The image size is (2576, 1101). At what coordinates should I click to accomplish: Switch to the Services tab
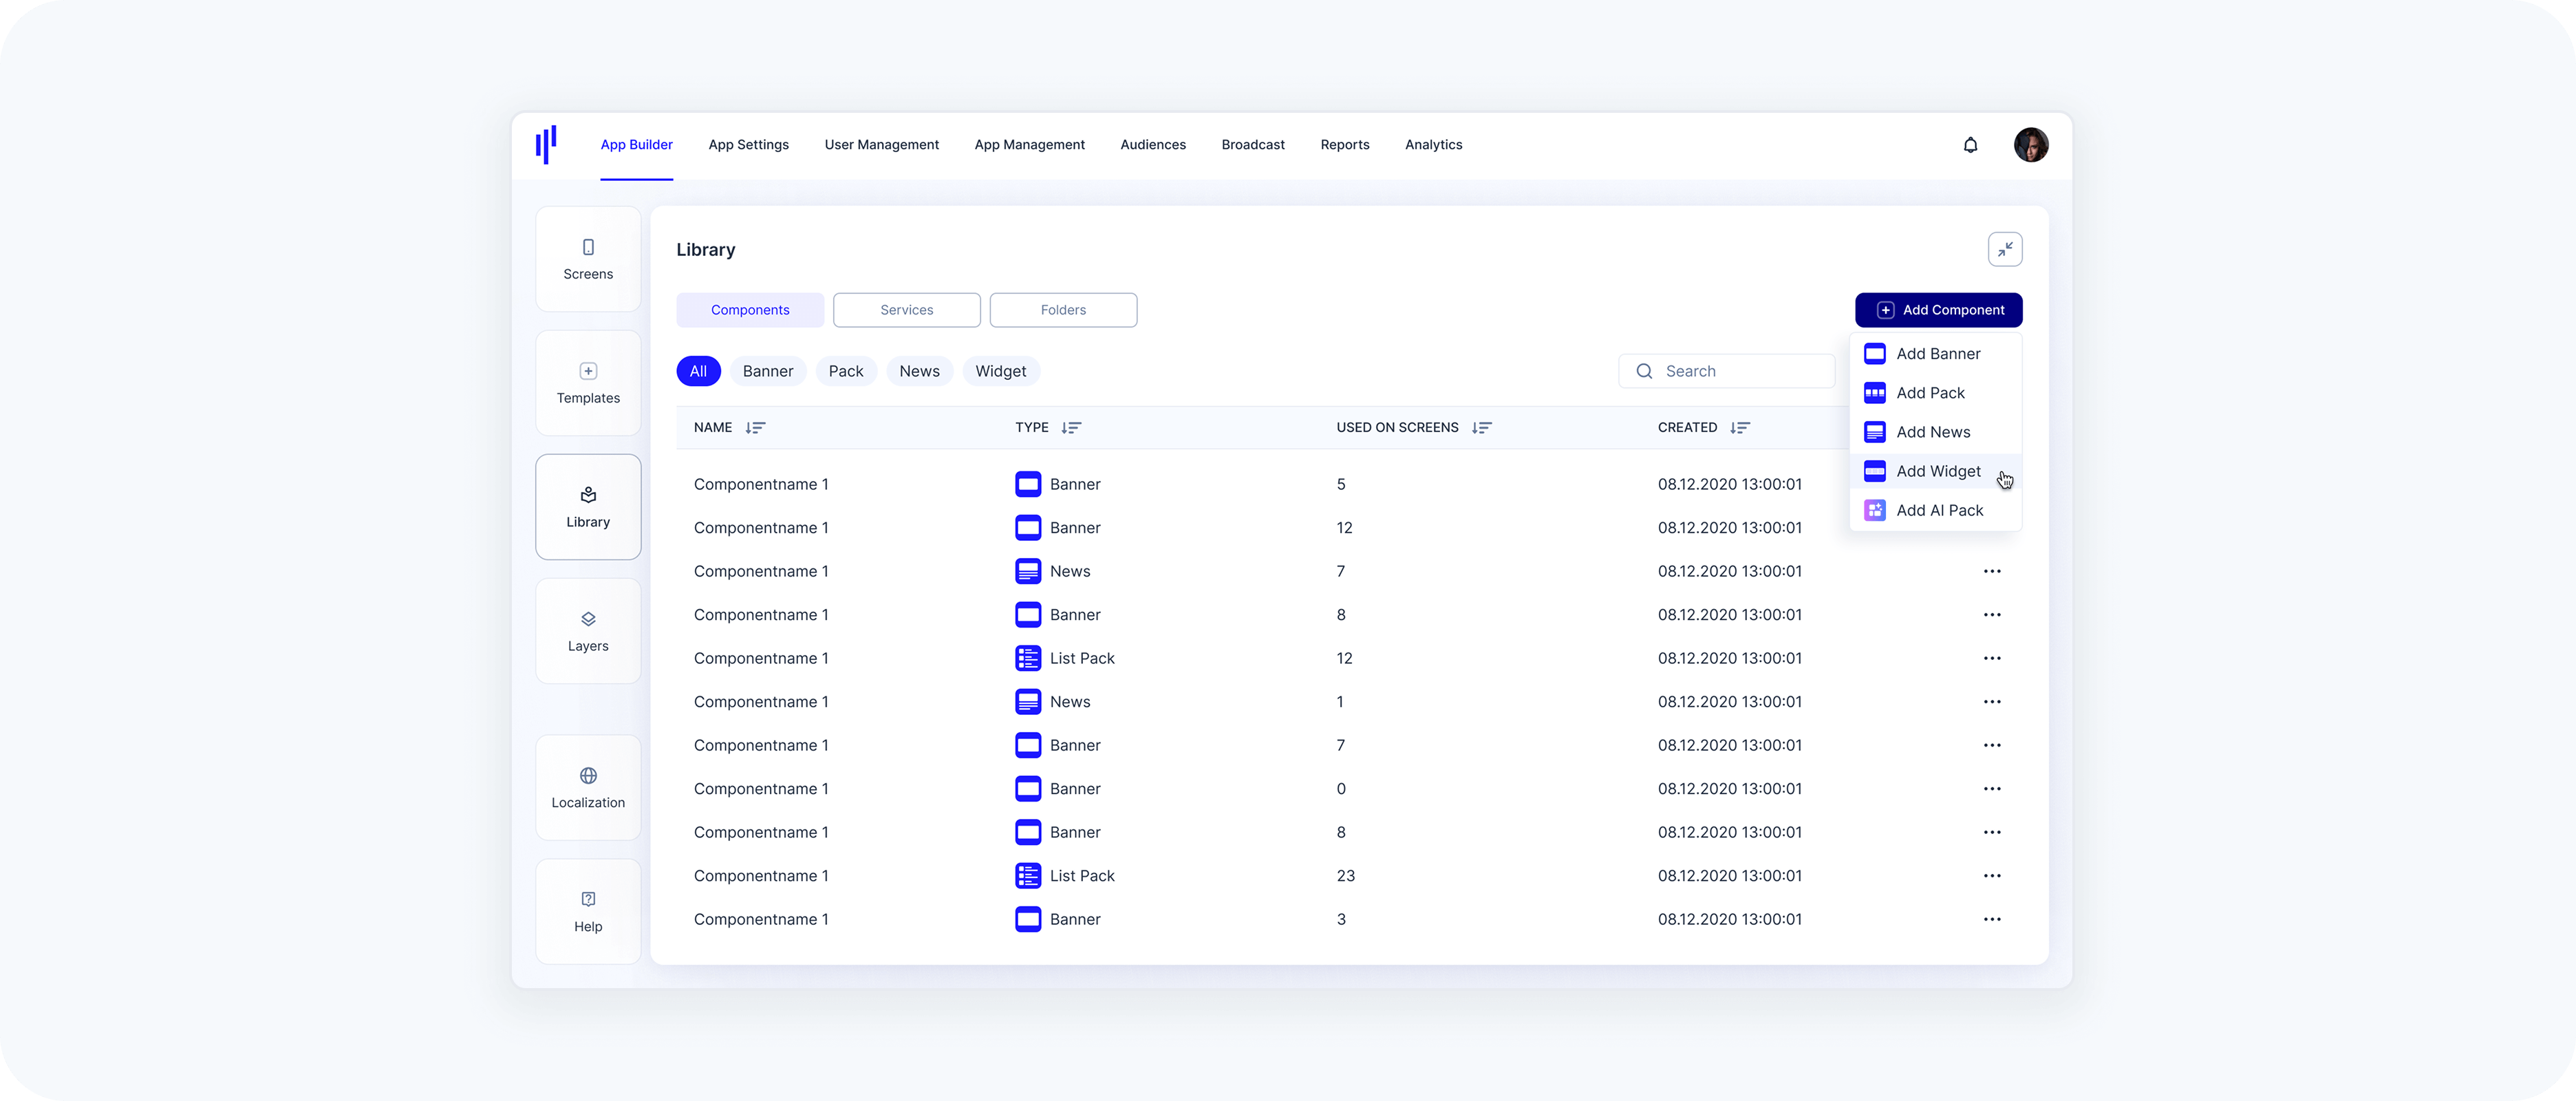(x=906, y=310)
